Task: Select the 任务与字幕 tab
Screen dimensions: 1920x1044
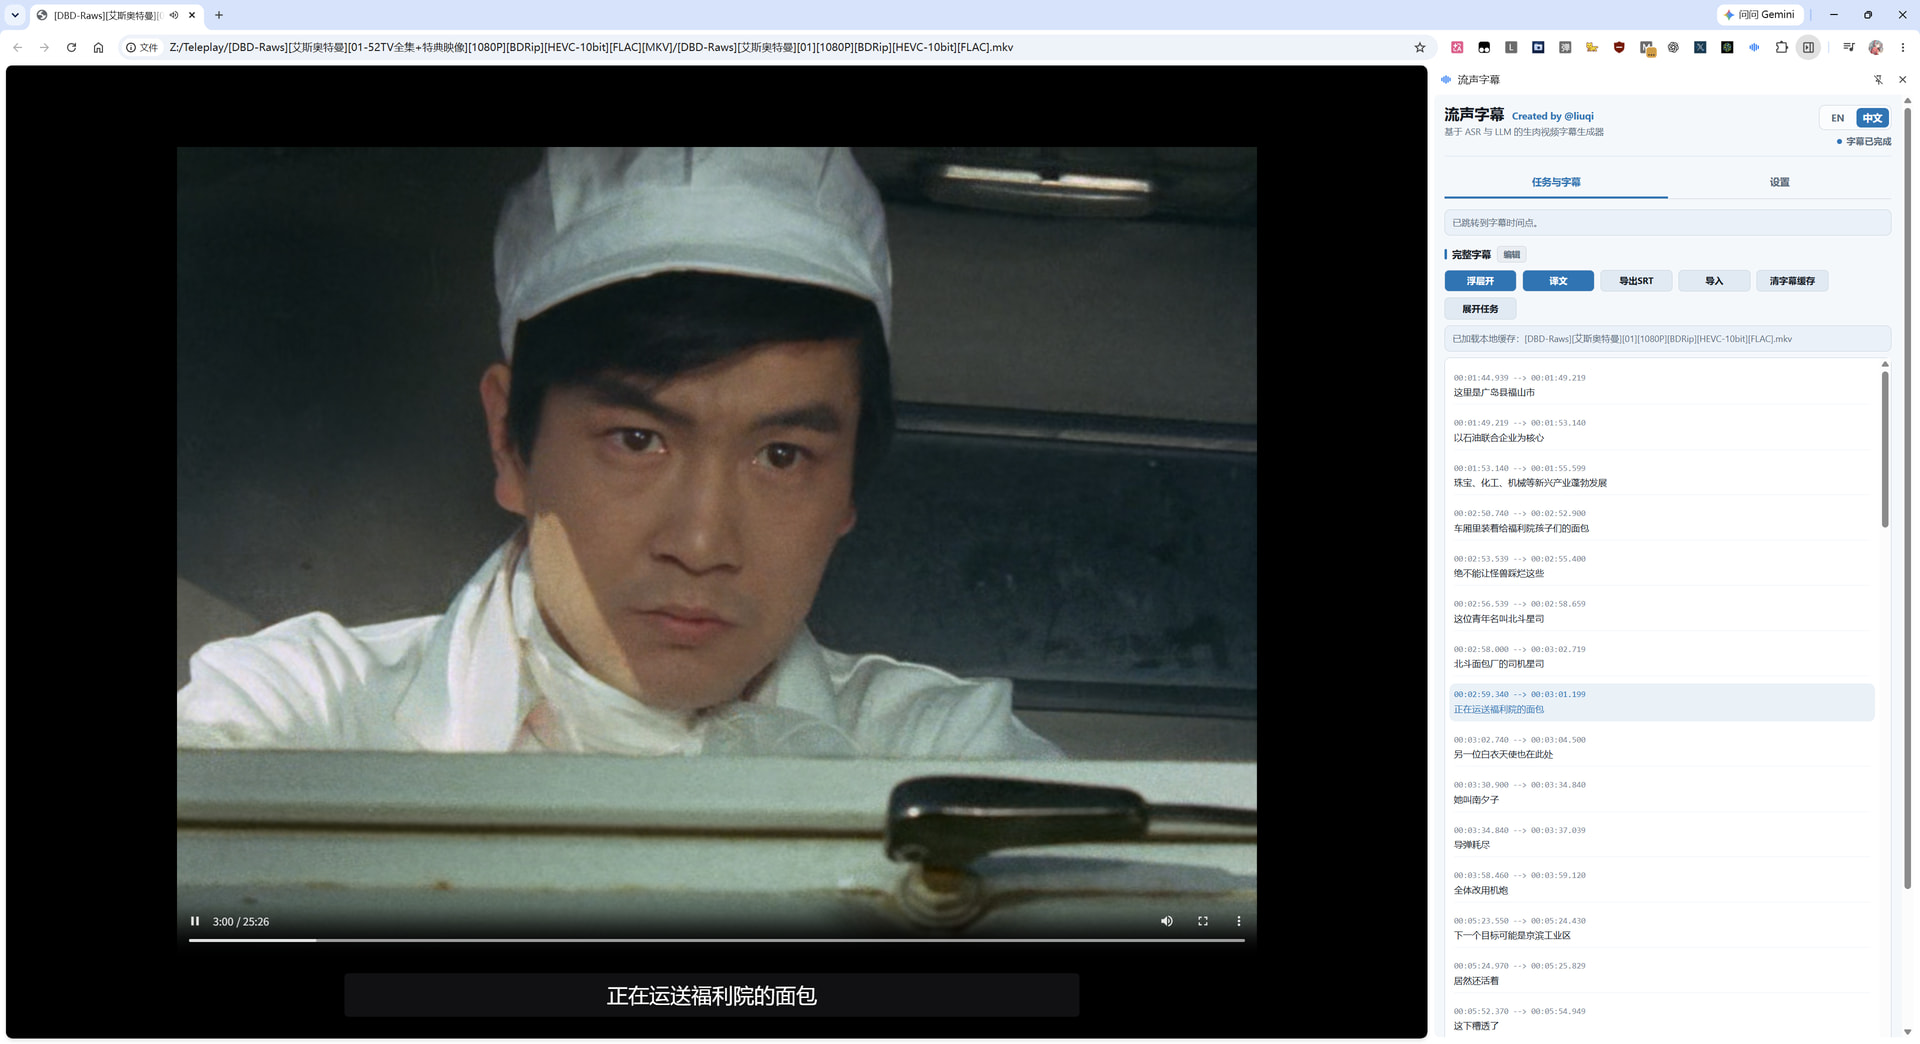Action: (x=1555, y=182)
